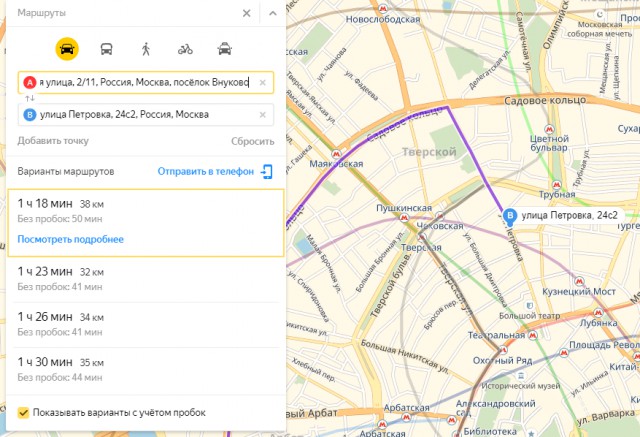The width and height of the screenshot is (640, 437).
Task: Collapse the routes panel with the chevron
Action: pyautogui.click(x=273, y=13)
